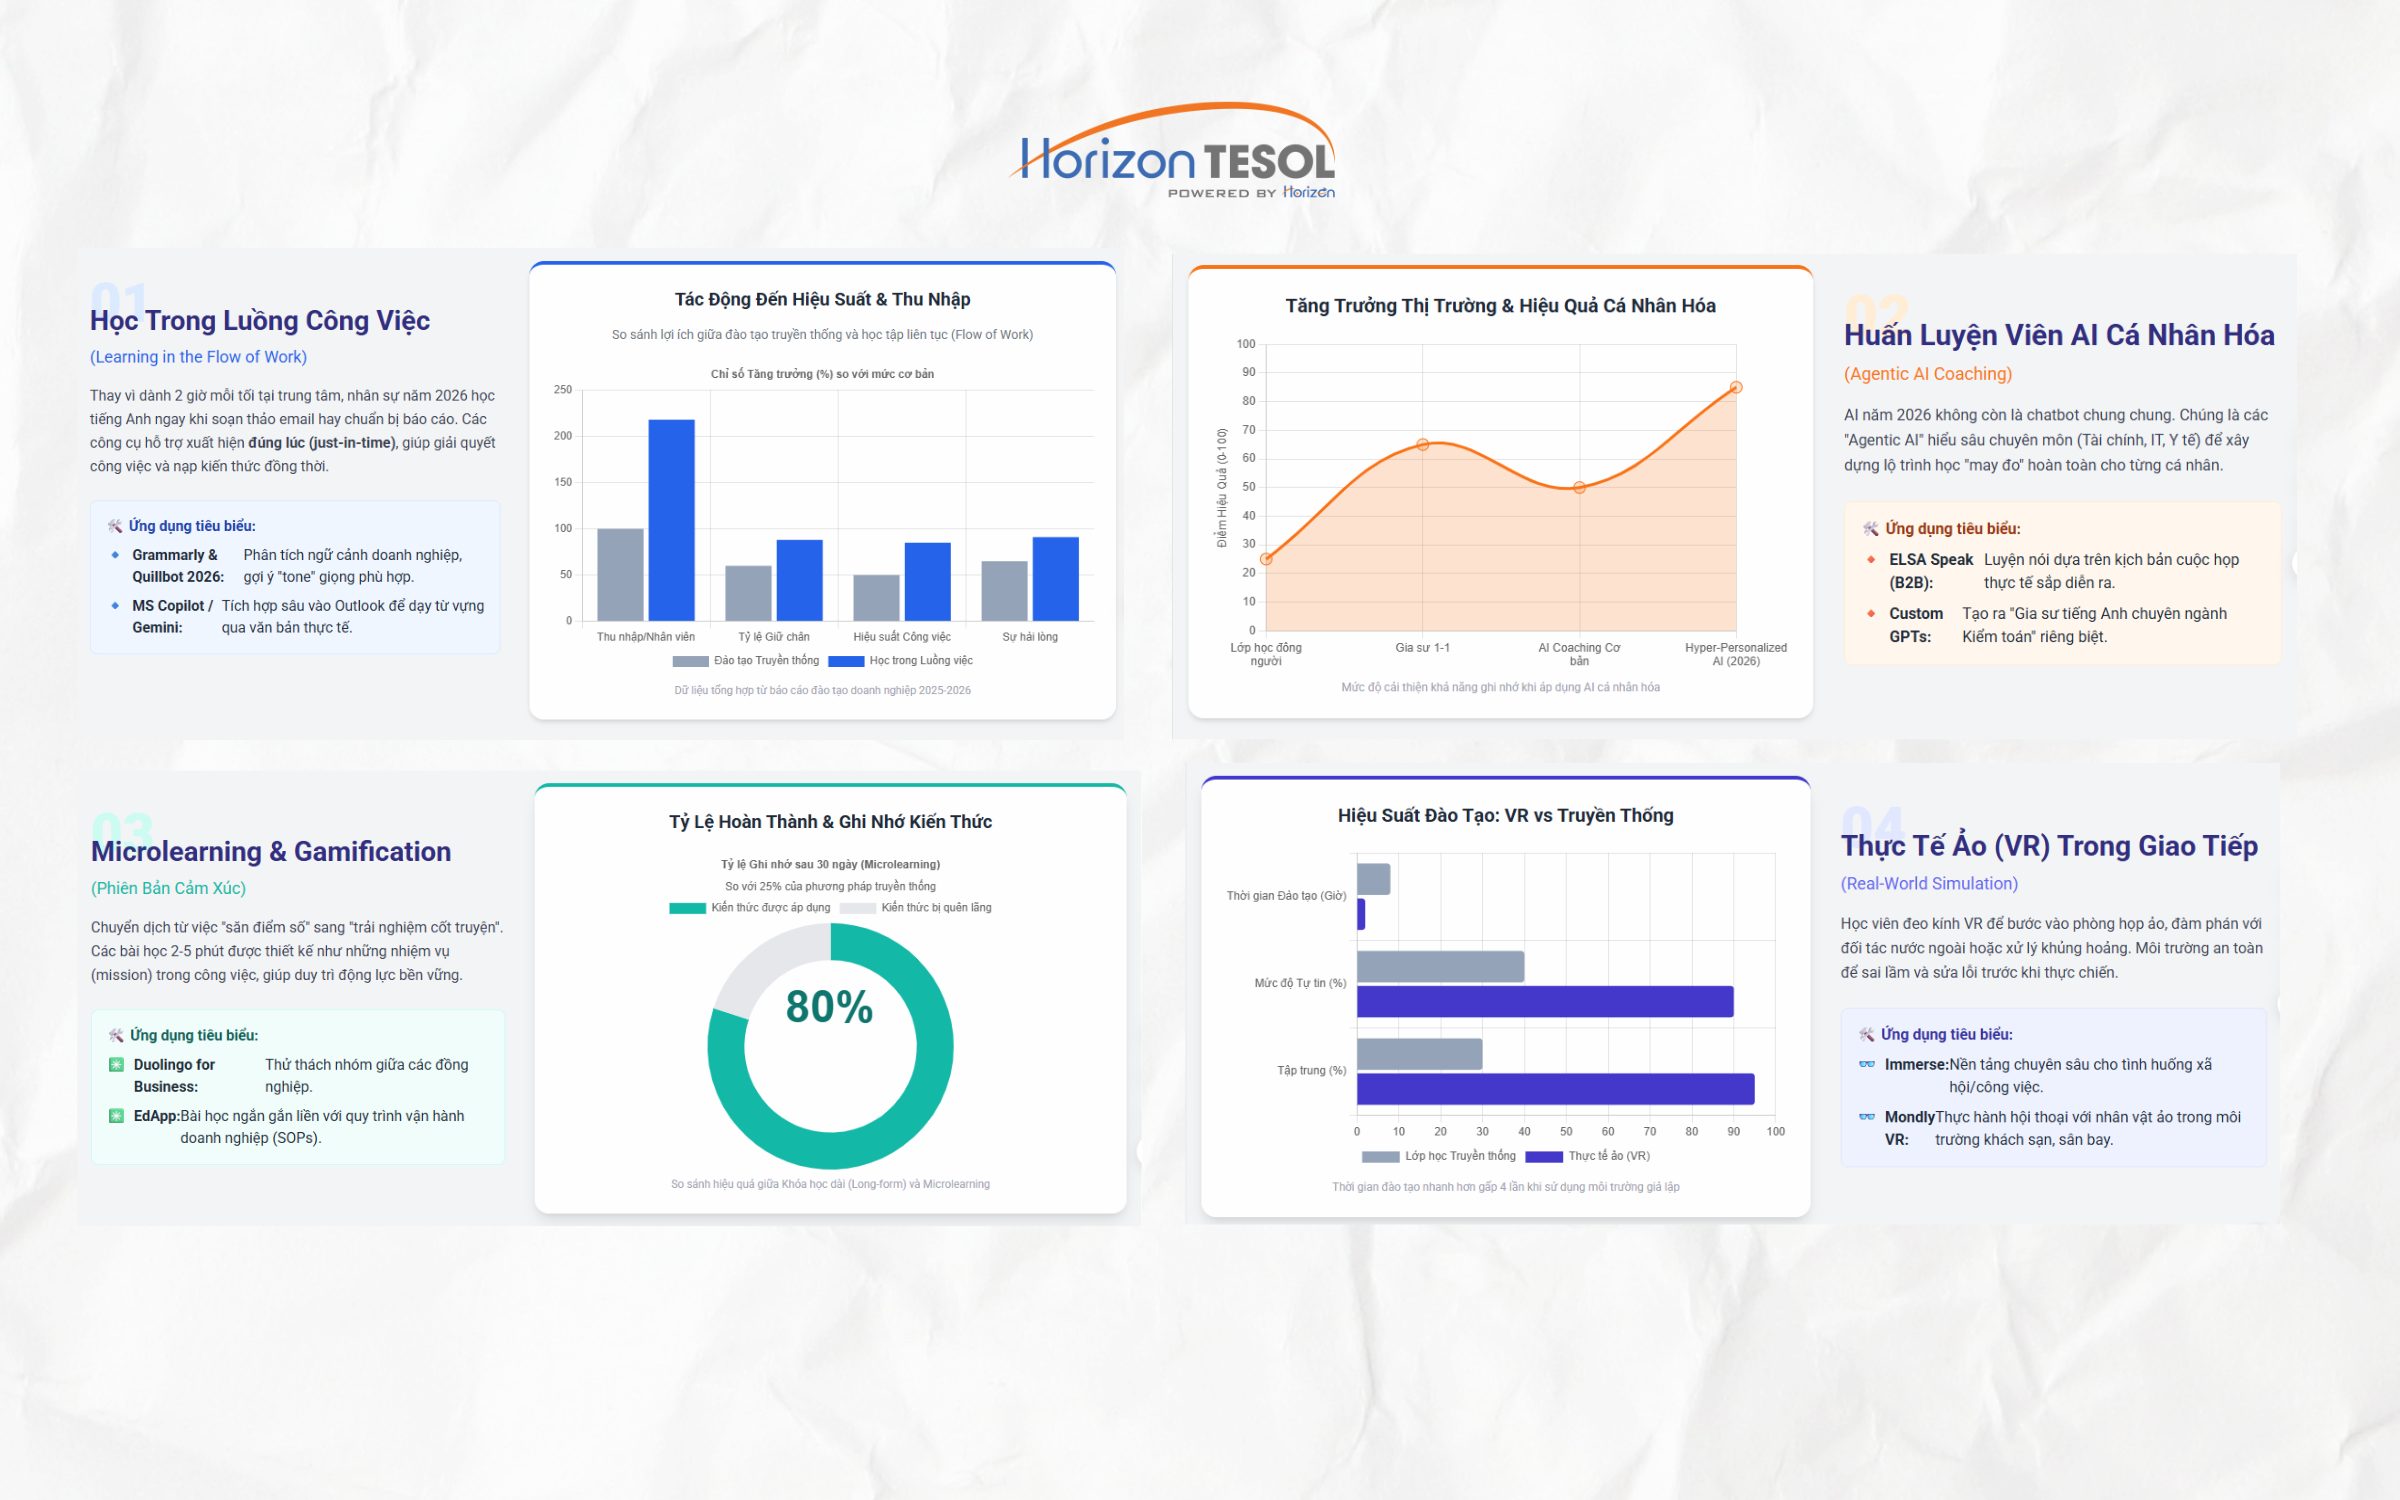The height and width of the screenshot is (1500, 2400).
Task: Click the glasses icon beside Mondly VR
Action: [x=1866, y=1117]
